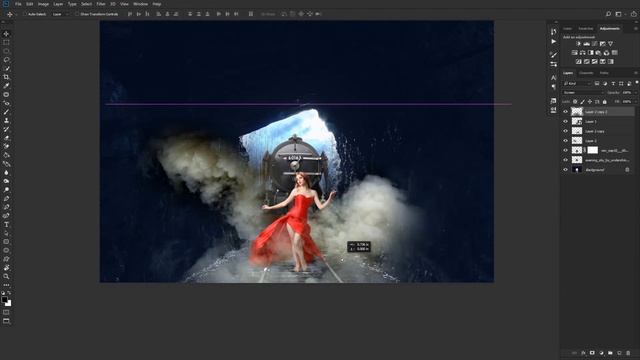Add an Invert adjustment

[x=578, y=62]
